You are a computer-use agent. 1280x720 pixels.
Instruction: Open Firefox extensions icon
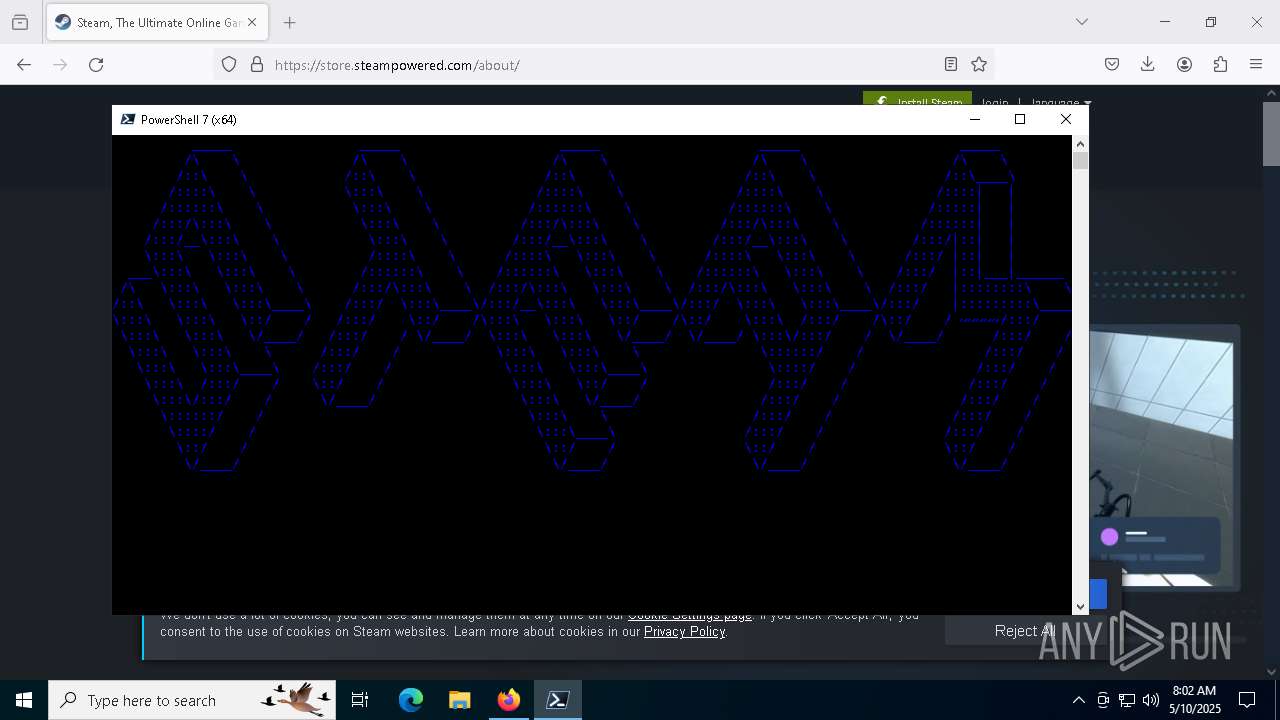(1220, 64)
